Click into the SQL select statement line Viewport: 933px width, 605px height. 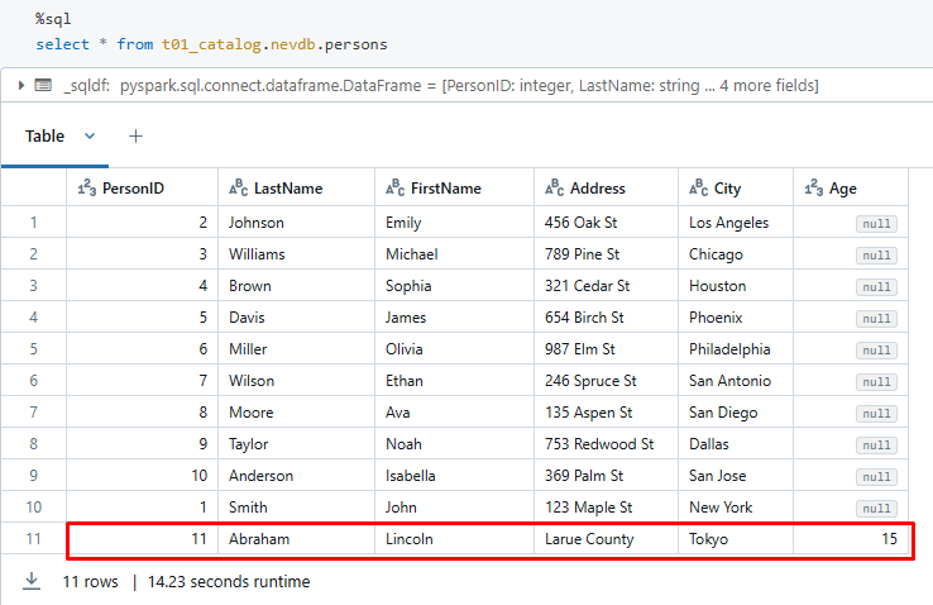tap(211, 44)
